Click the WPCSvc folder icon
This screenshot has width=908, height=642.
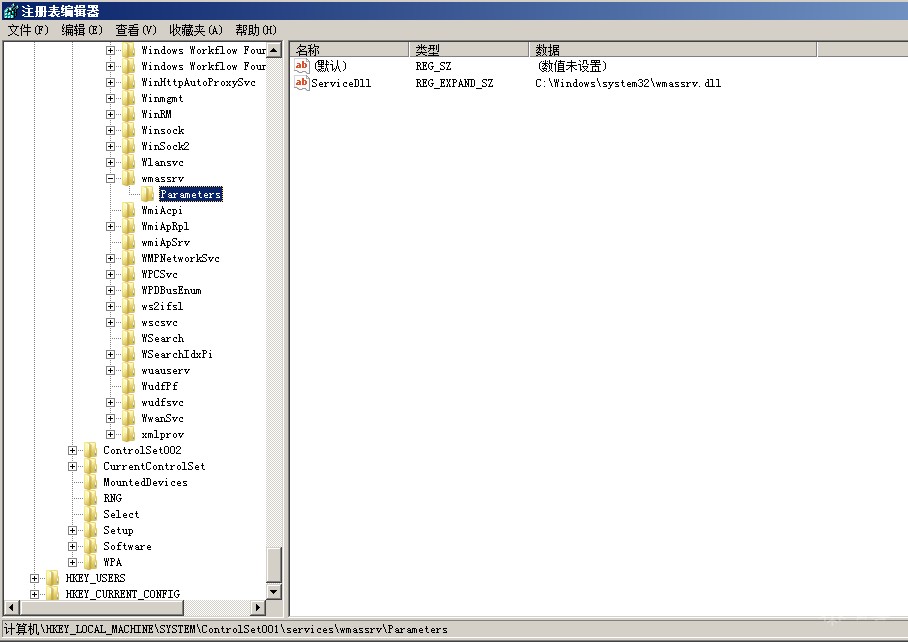129,274
